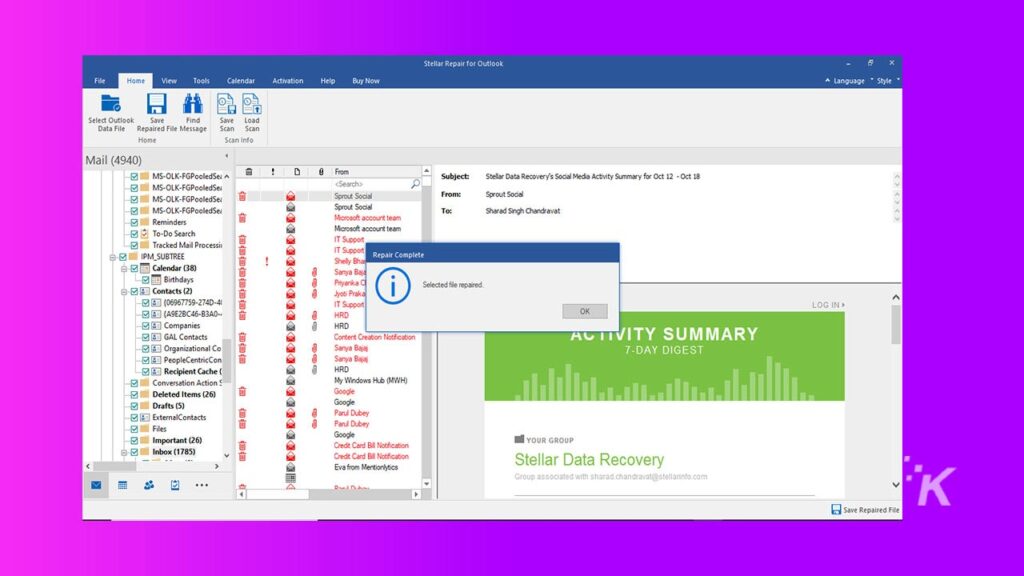The width and height of the screenshot is (1024, 576).
Task: Open the Calendar ribbon tab
Action: pyautogui.click(x=240, y=81)
